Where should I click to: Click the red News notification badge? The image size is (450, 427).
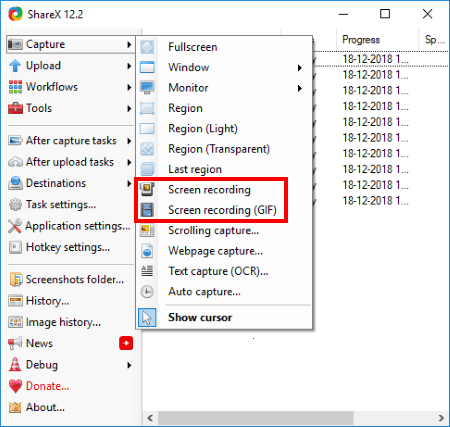pos(126,343)
